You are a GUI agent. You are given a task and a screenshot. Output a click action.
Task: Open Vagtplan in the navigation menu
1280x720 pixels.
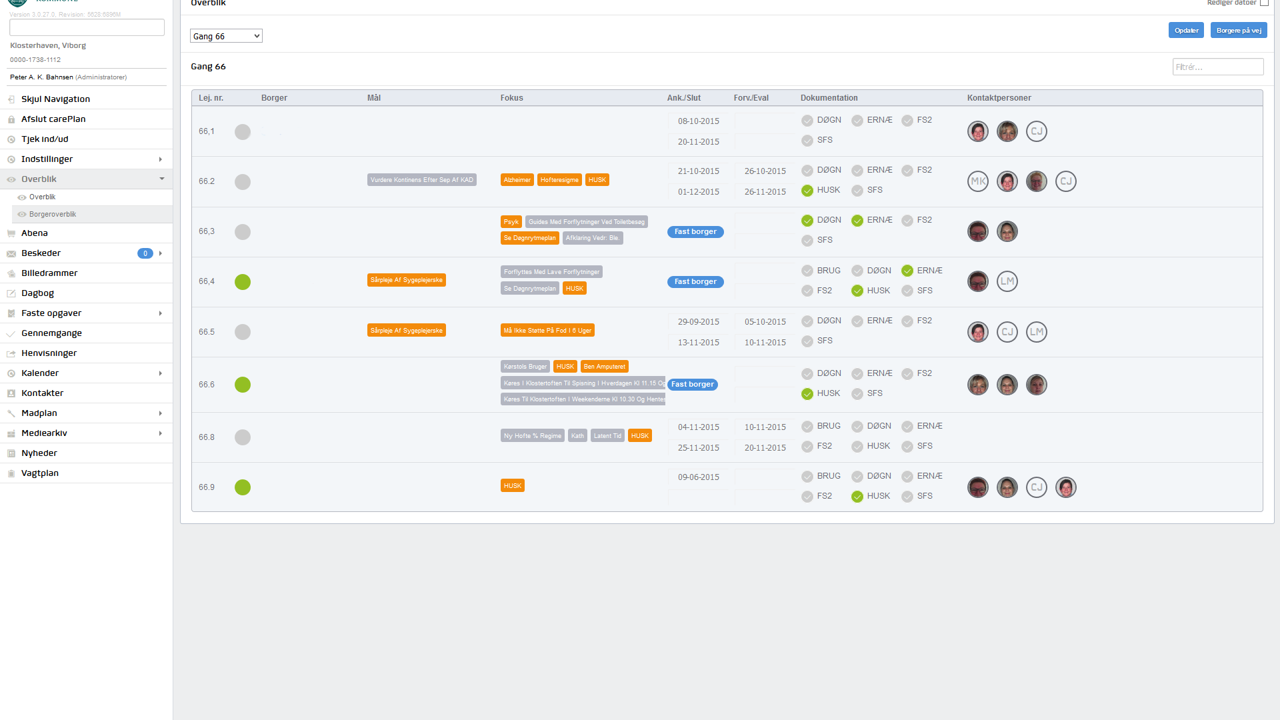(x=86, y=473)
